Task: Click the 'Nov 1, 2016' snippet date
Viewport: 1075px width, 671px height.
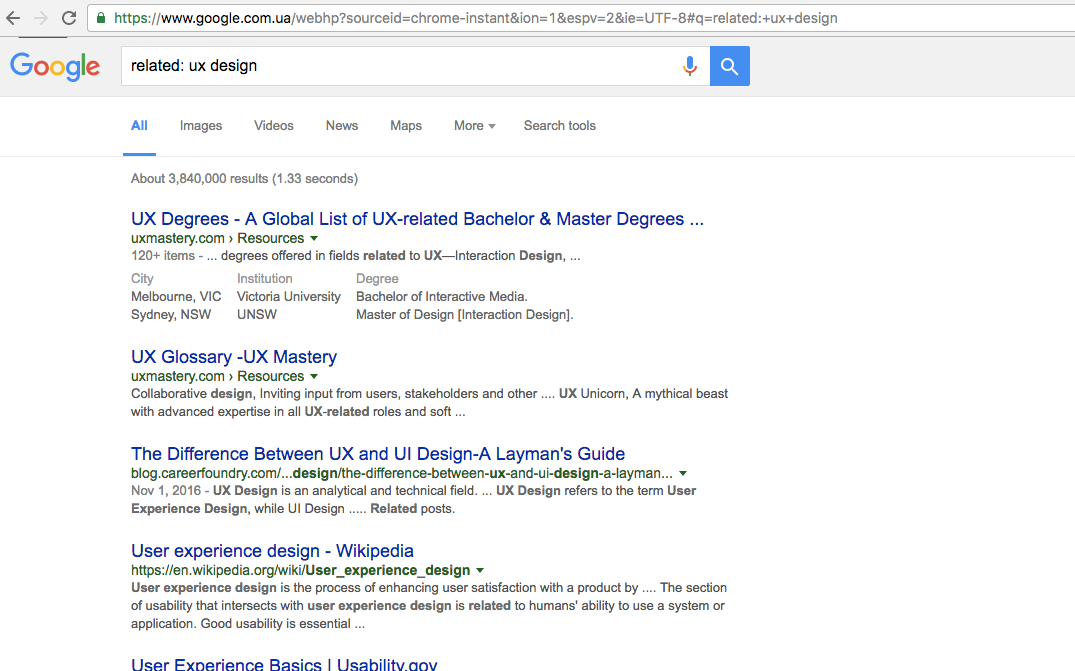Action: [166, 490]
